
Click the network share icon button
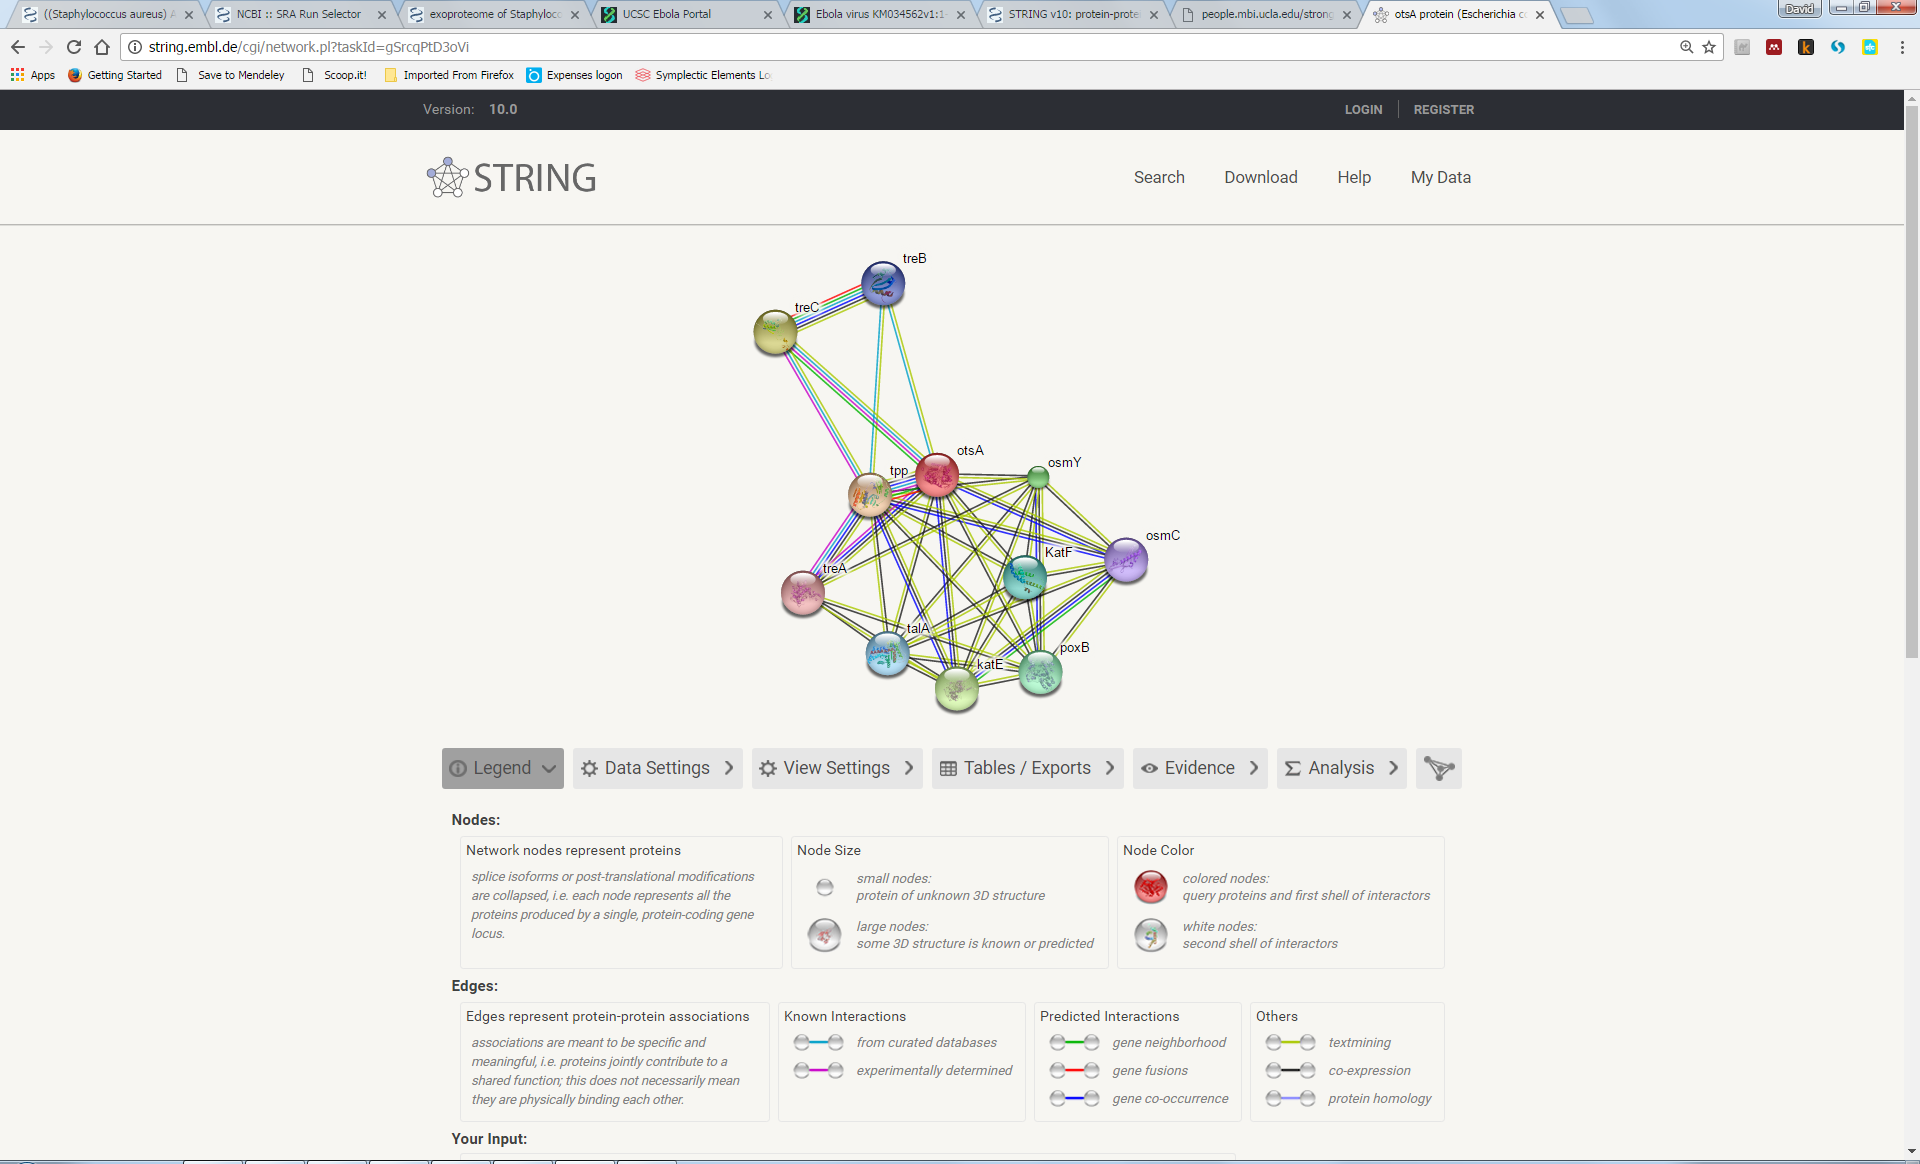(1438, 768)
